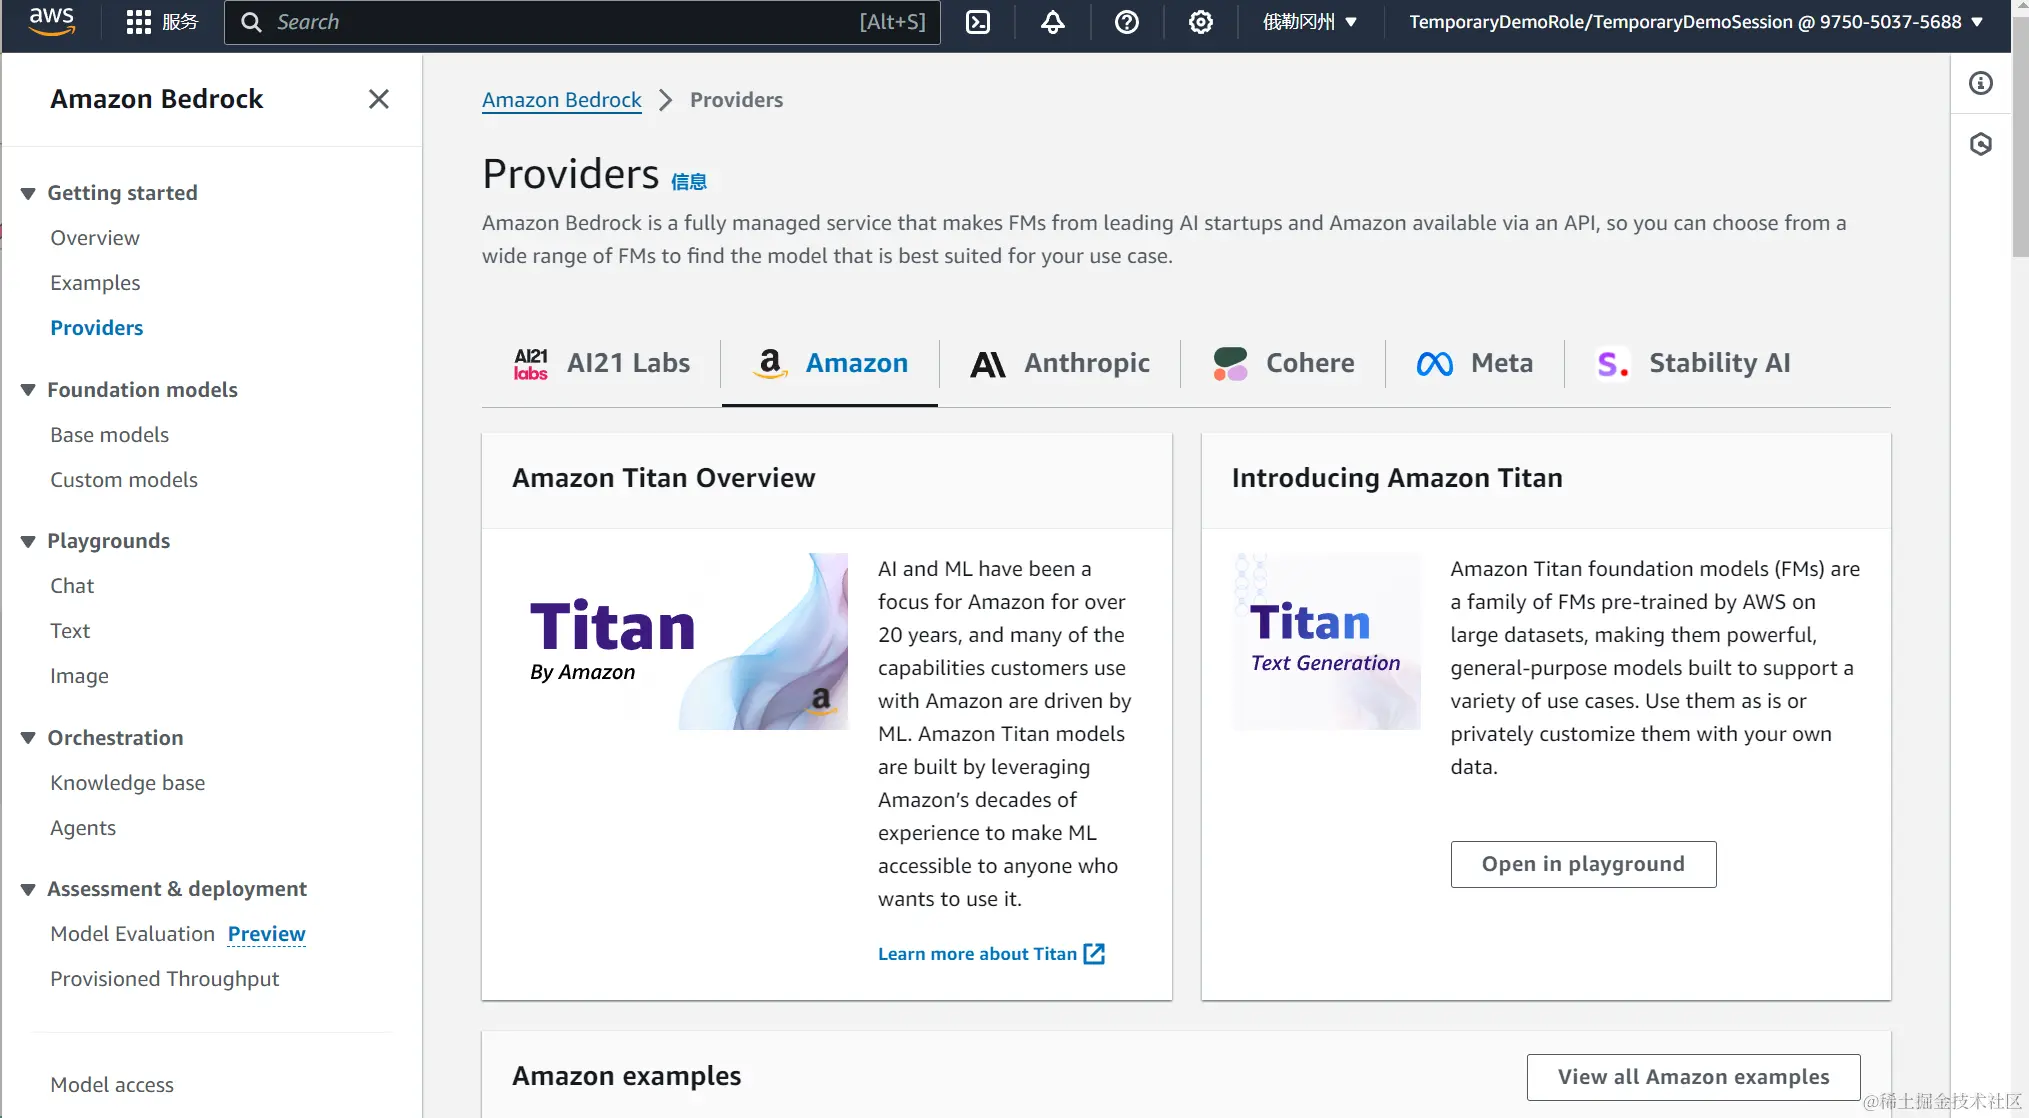Viewport: 2029px width, 1118px height.
Task: Click the Titan By Amazon banner image
Action: click(680, 641)
